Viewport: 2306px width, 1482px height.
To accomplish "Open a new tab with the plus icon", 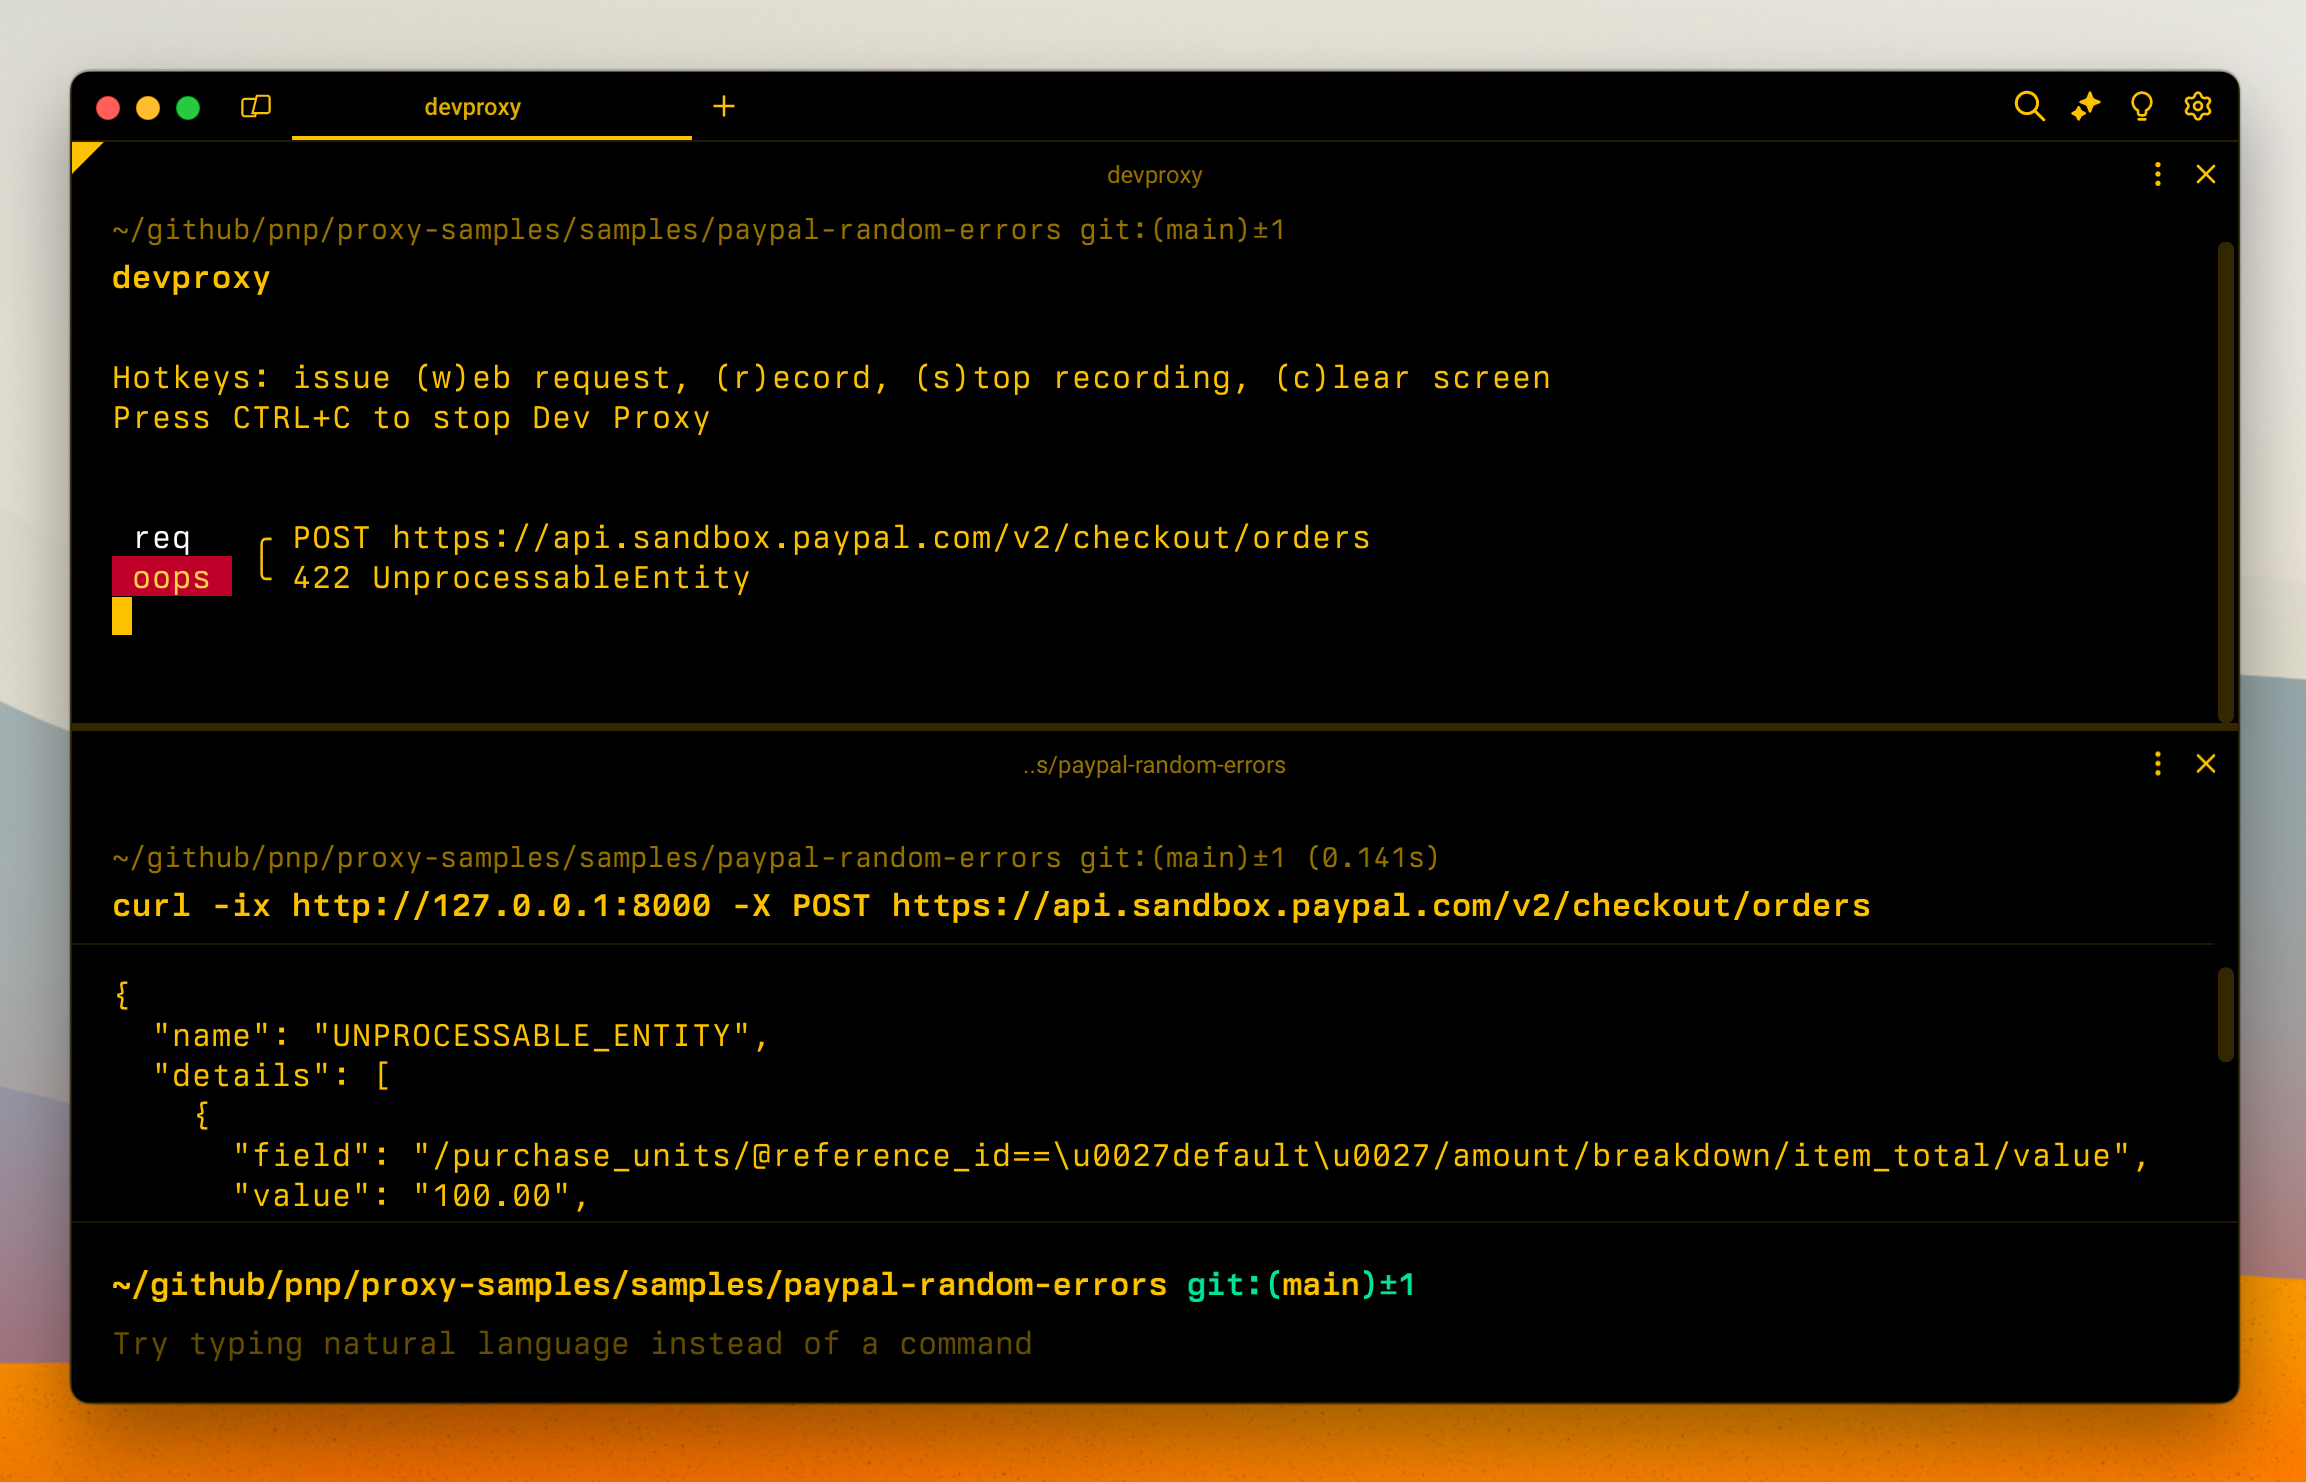I will (x=724, y=106).
